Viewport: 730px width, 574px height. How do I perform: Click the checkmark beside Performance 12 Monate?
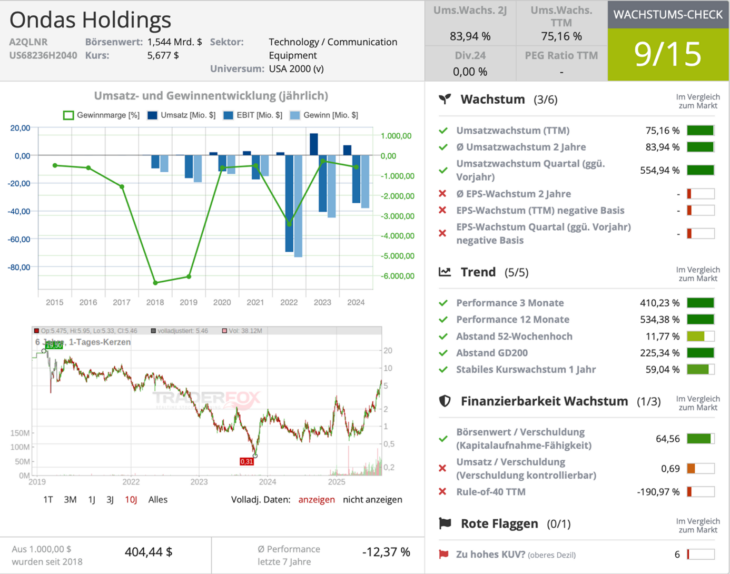(x=443, y=320)
